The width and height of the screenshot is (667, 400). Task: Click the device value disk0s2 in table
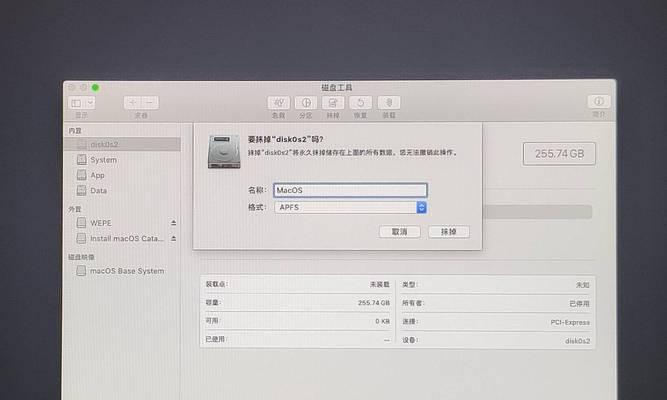tap(577, 340)
